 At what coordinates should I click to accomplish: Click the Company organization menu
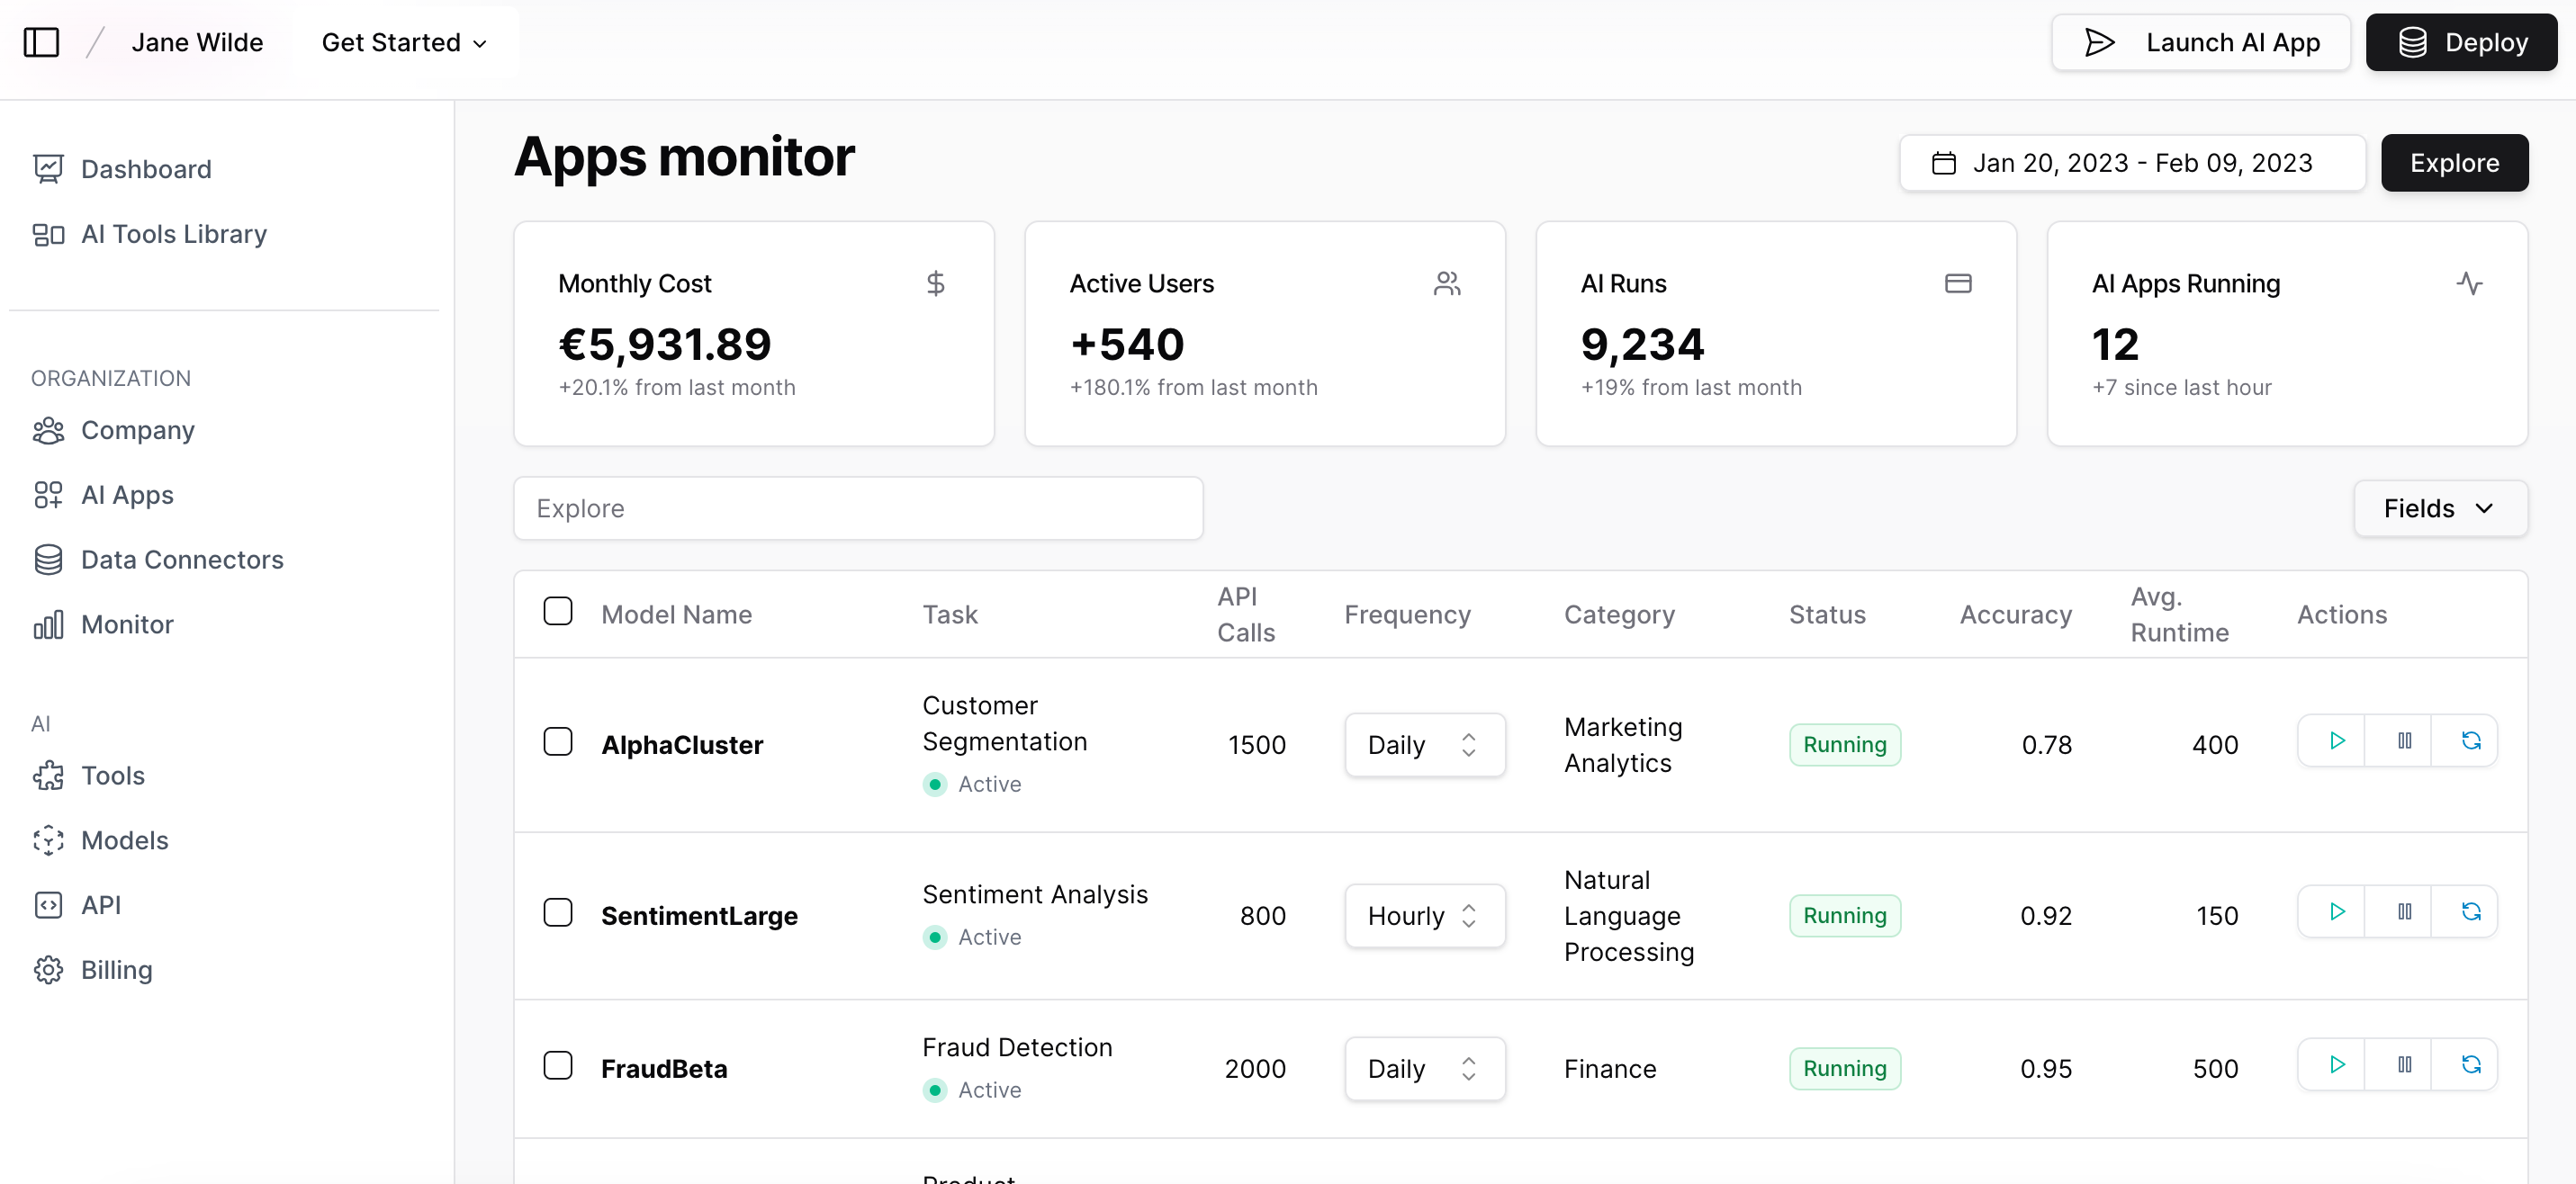(136, 428)
